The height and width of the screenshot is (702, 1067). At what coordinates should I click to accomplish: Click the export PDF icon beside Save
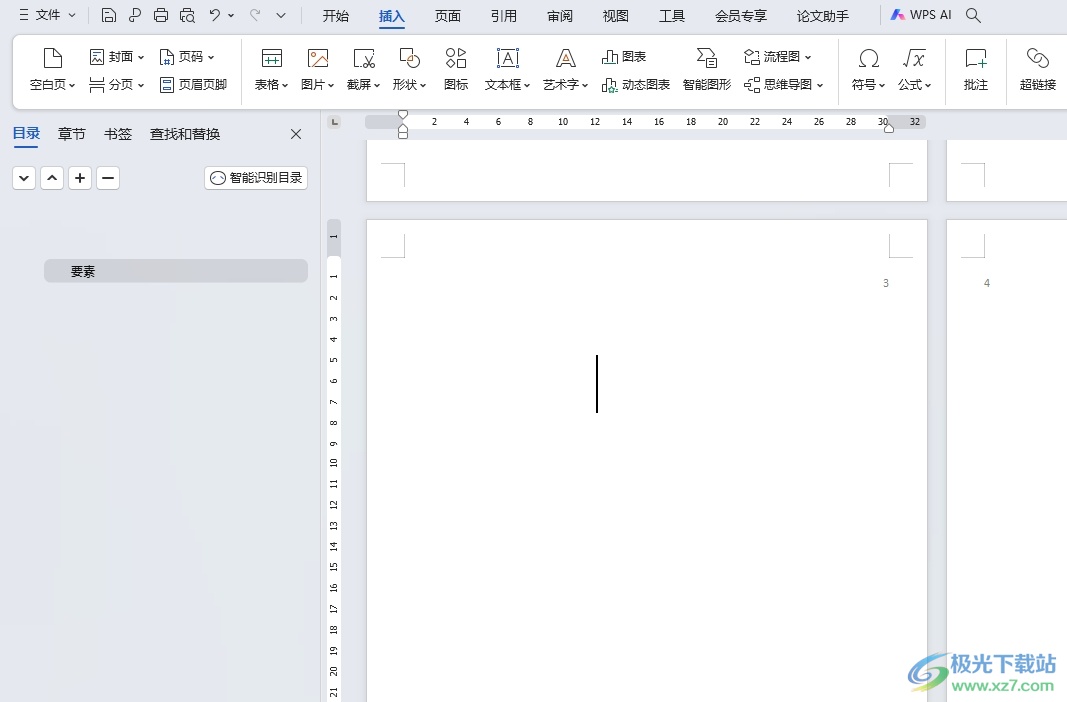(x=135, y=15)
